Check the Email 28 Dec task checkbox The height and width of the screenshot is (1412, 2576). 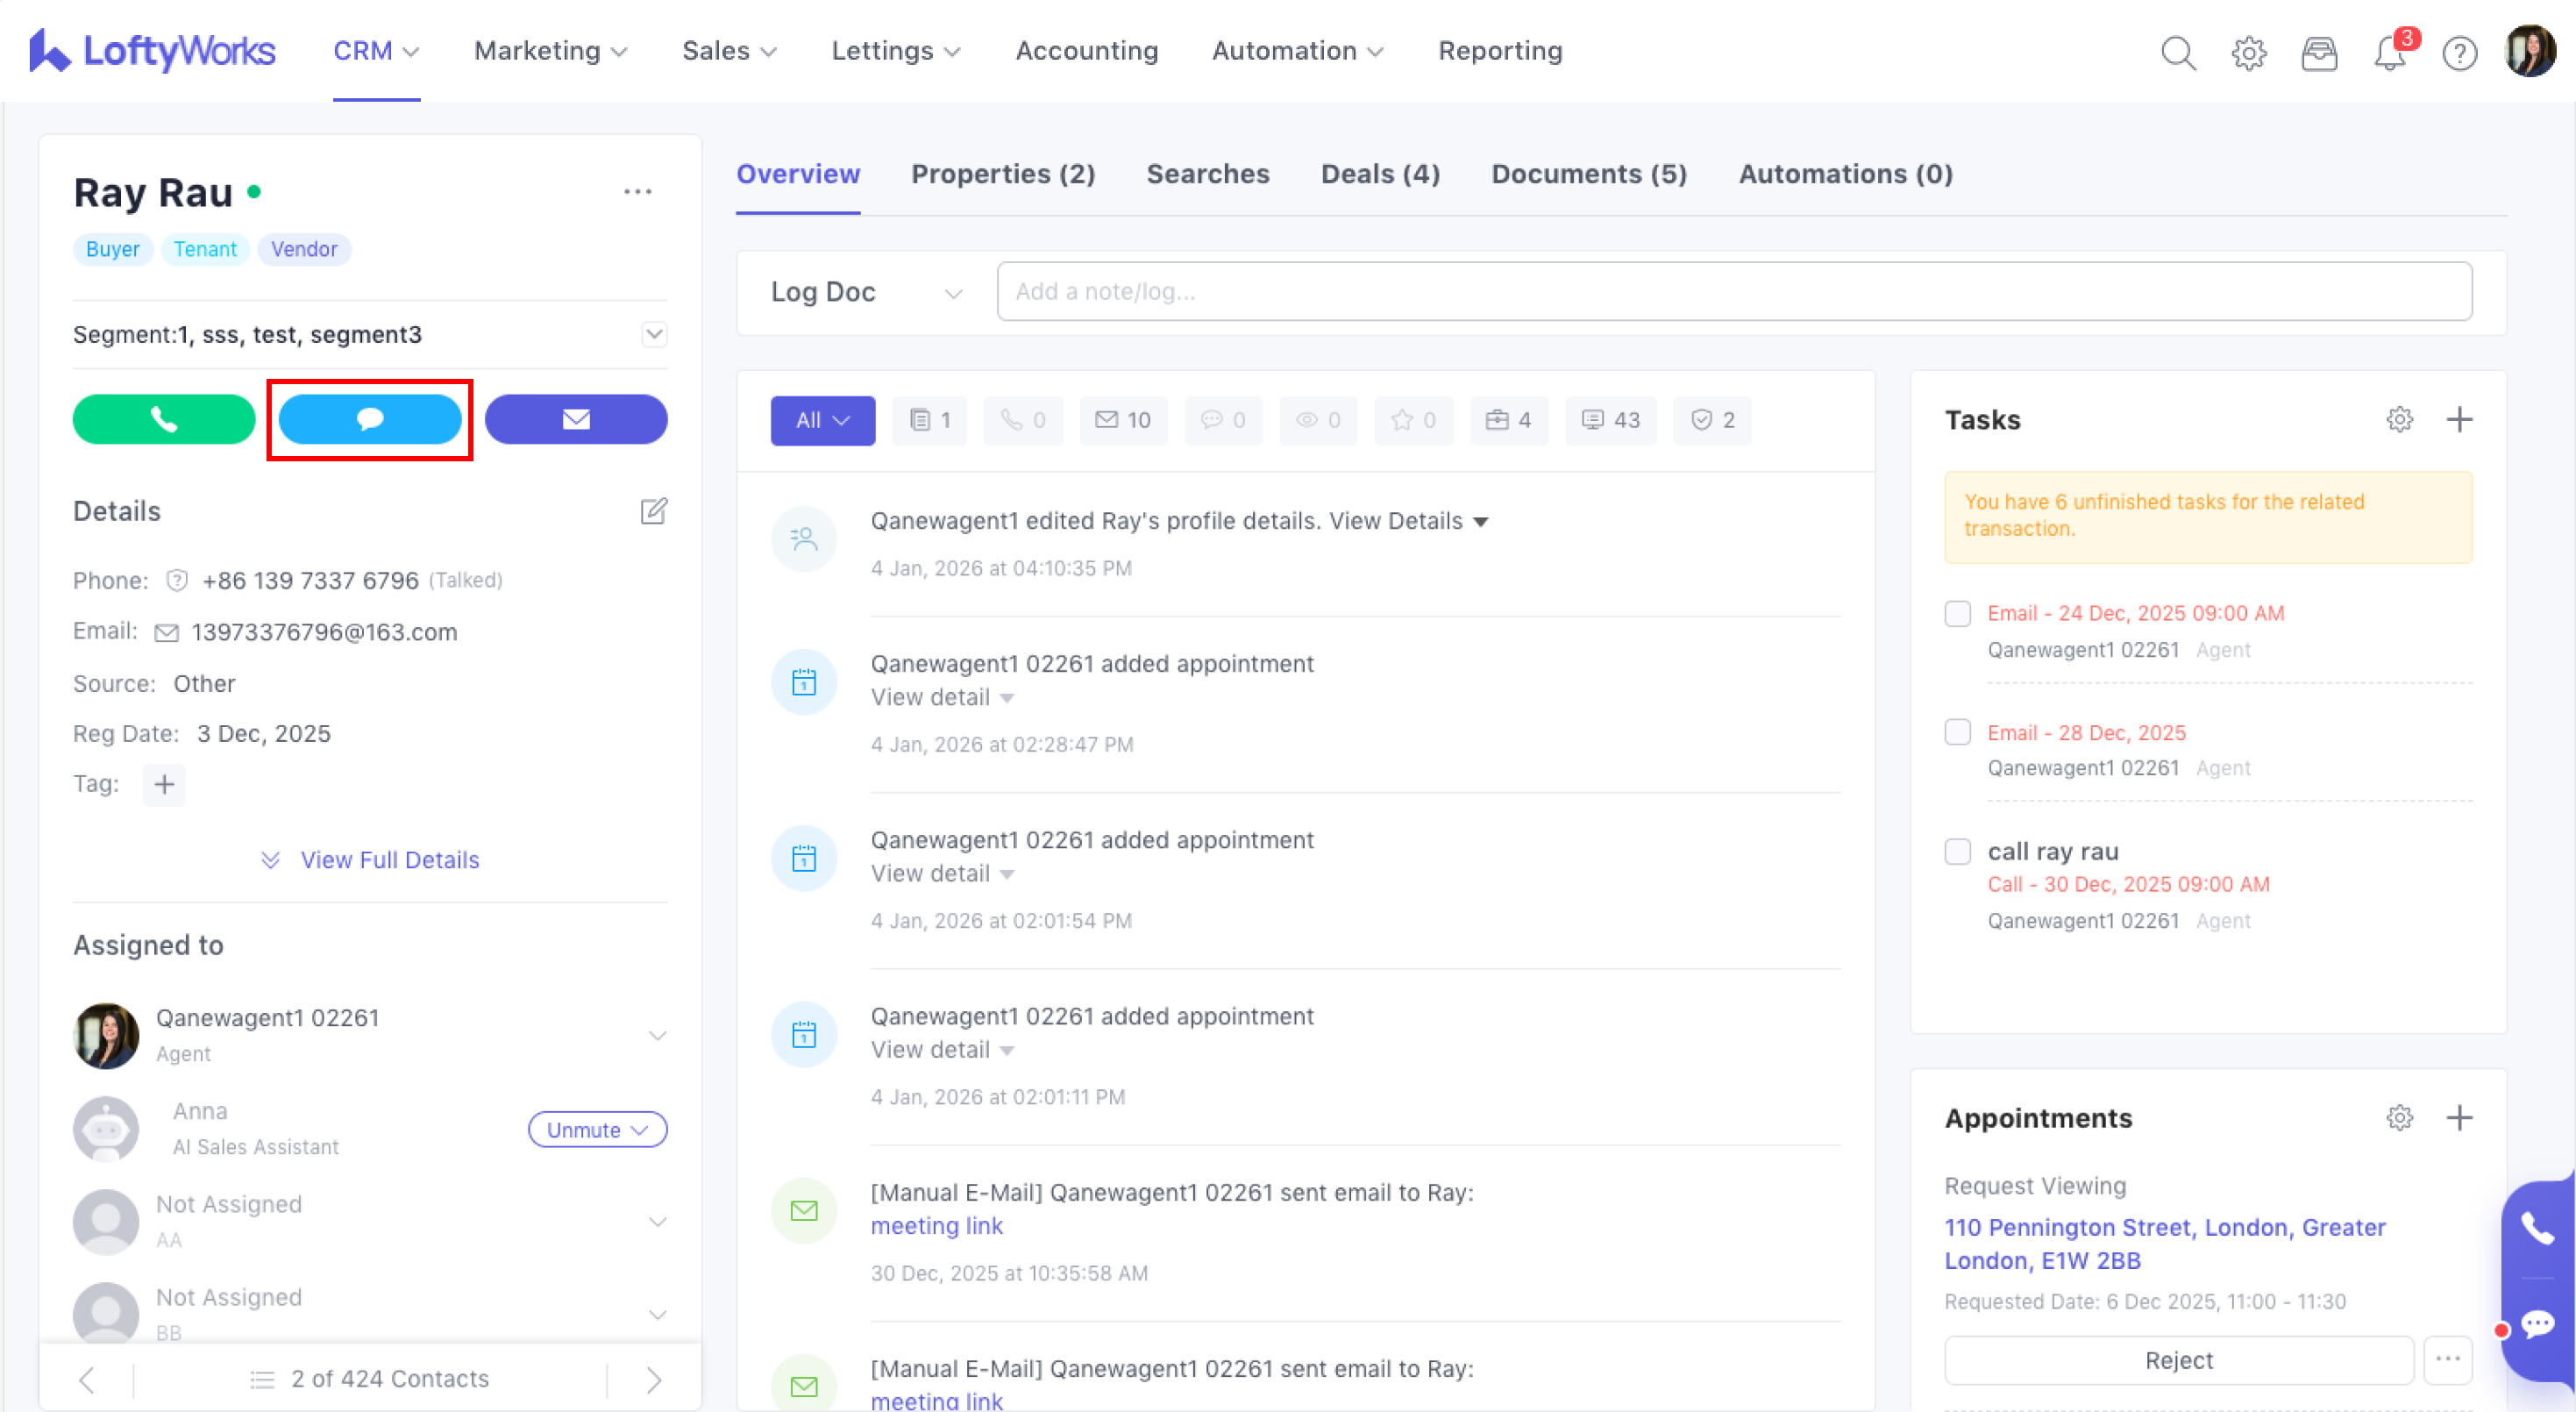tap(1957, 732)
